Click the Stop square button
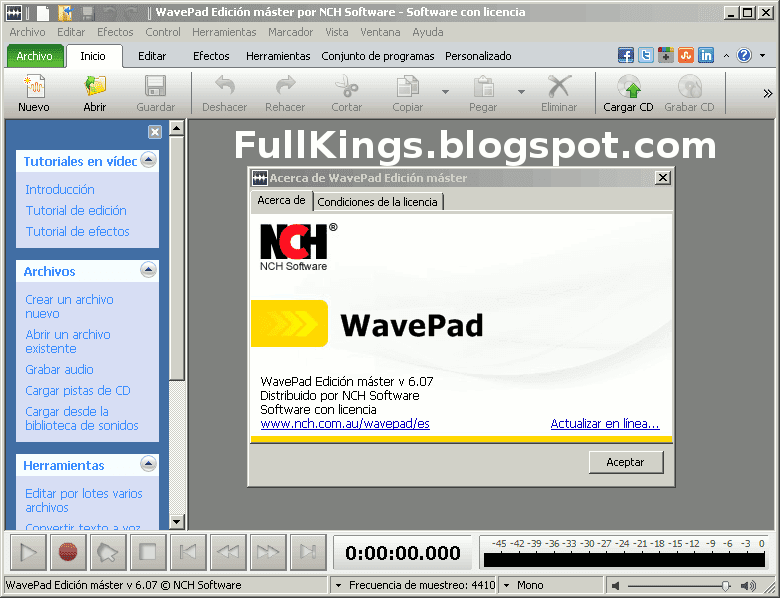This screenshot has height=598, width=780. coord(148,552)
